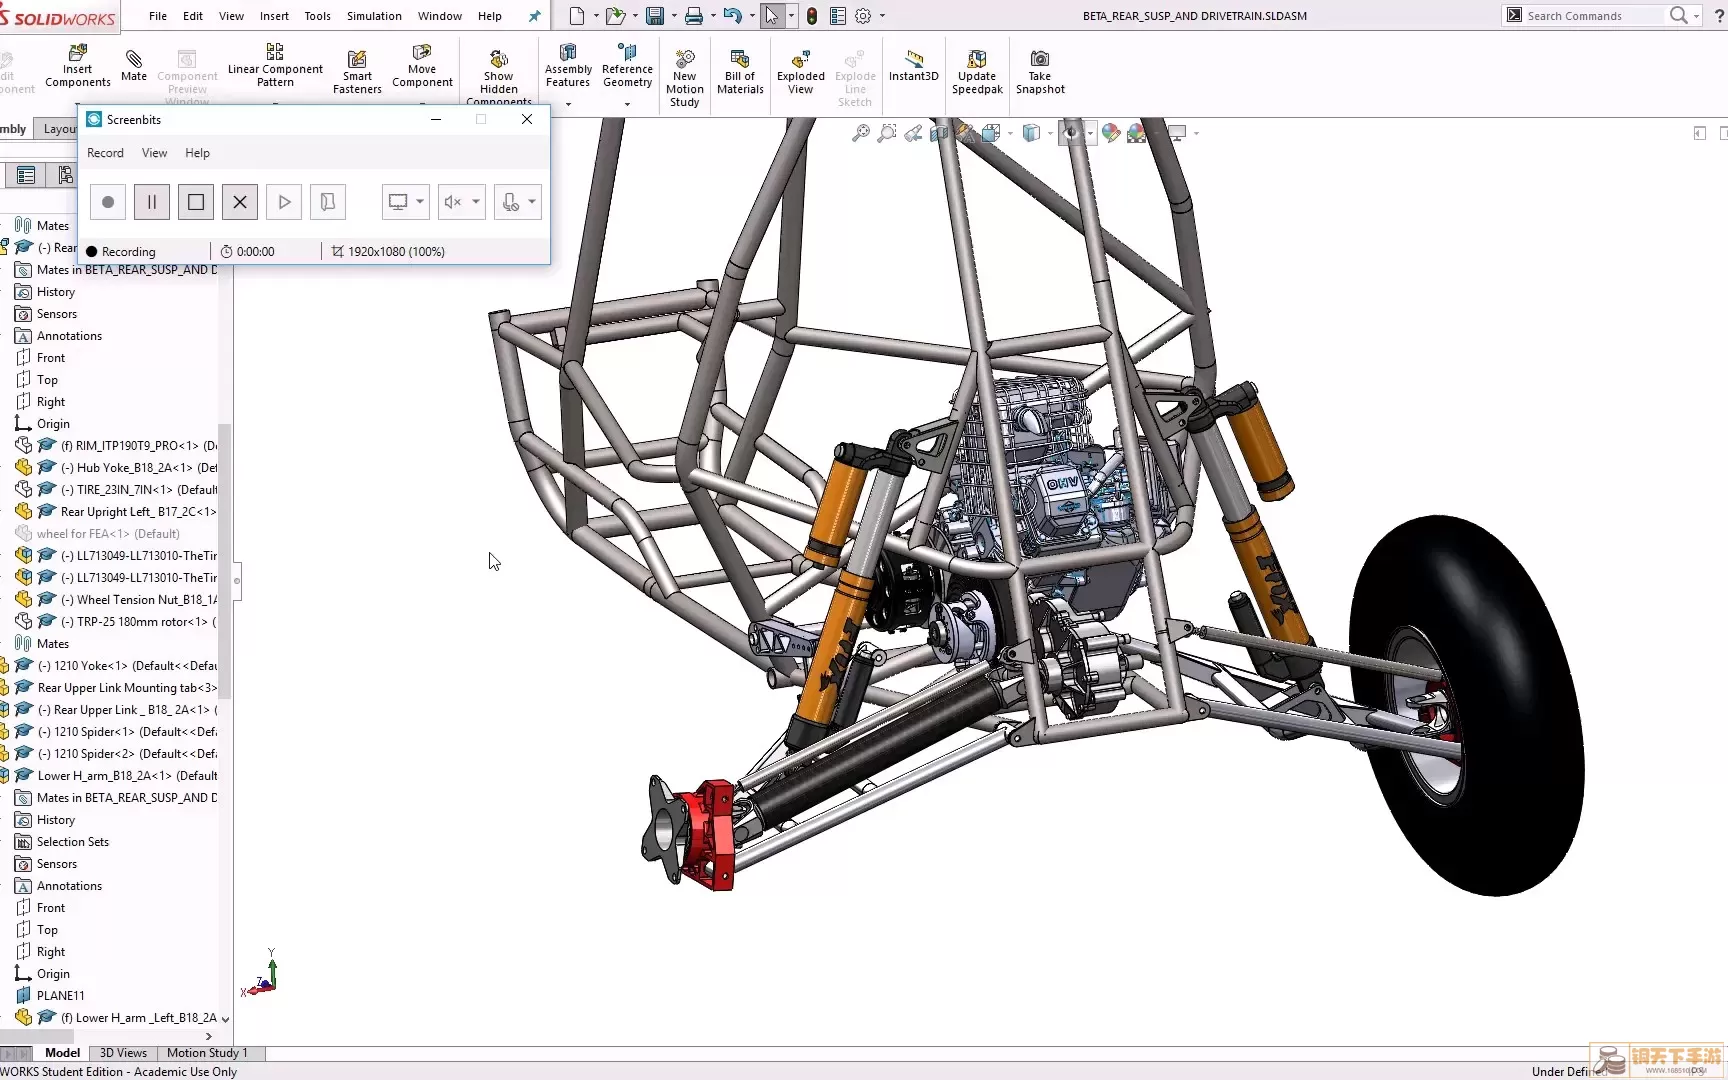Screen dimensions: 1728x1080
Task: Click Open document icon
Action: (x=615, y=16)
